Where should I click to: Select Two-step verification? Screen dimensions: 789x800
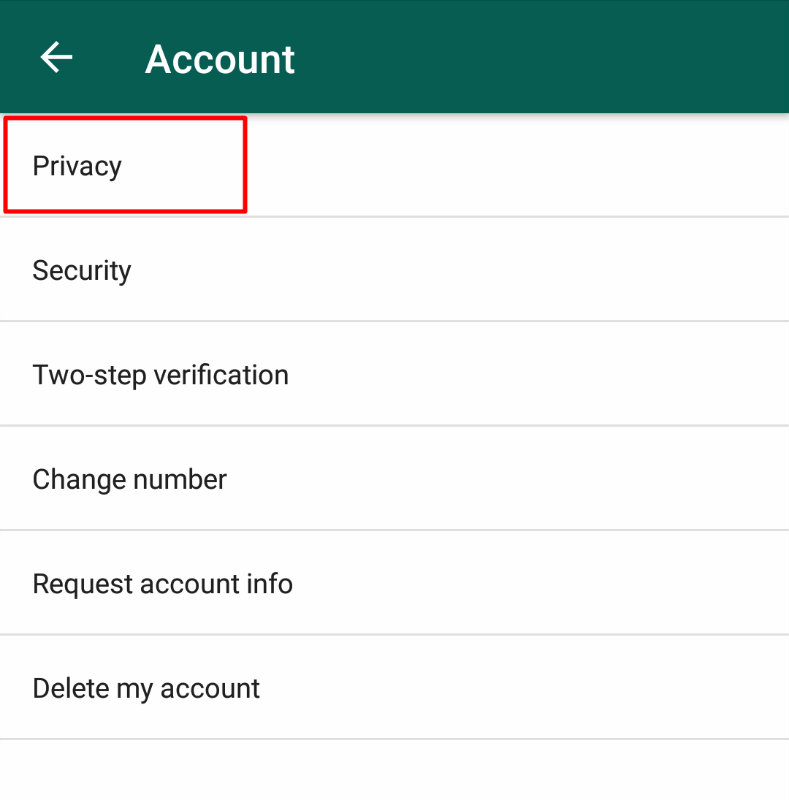click(x=394, y=374)
